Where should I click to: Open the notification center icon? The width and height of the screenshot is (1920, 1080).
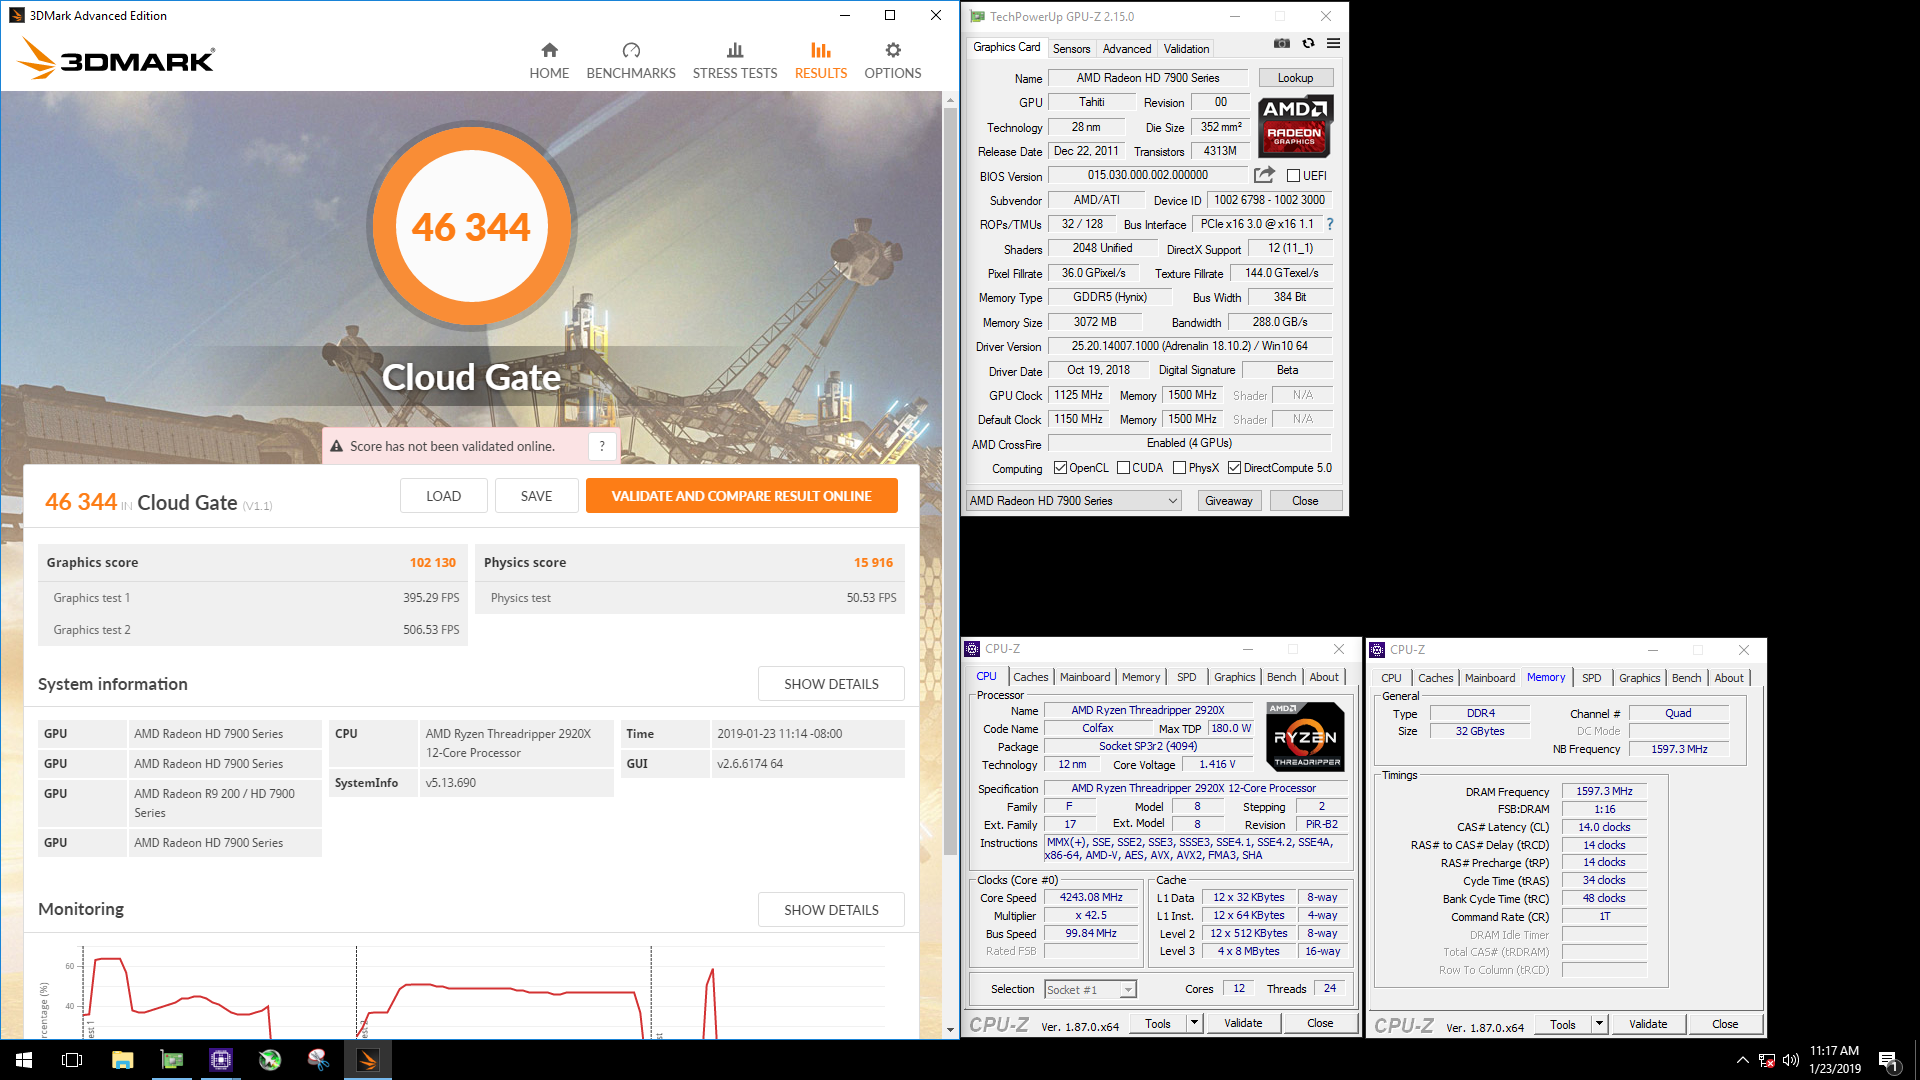[1888, 1061]
